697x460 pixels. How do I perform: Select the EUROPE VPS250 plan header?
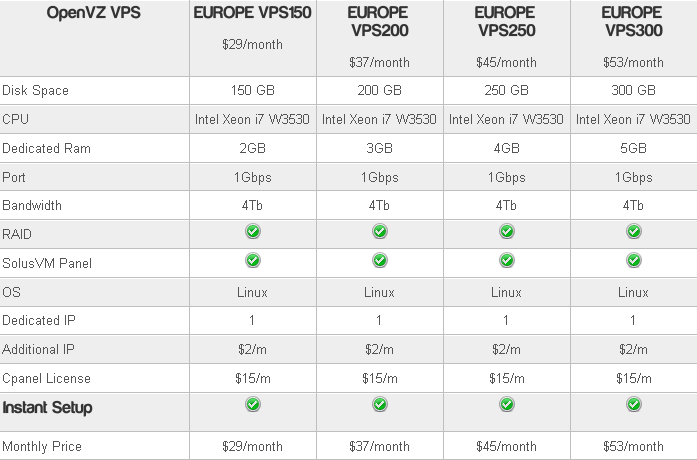tap(507, 21)
